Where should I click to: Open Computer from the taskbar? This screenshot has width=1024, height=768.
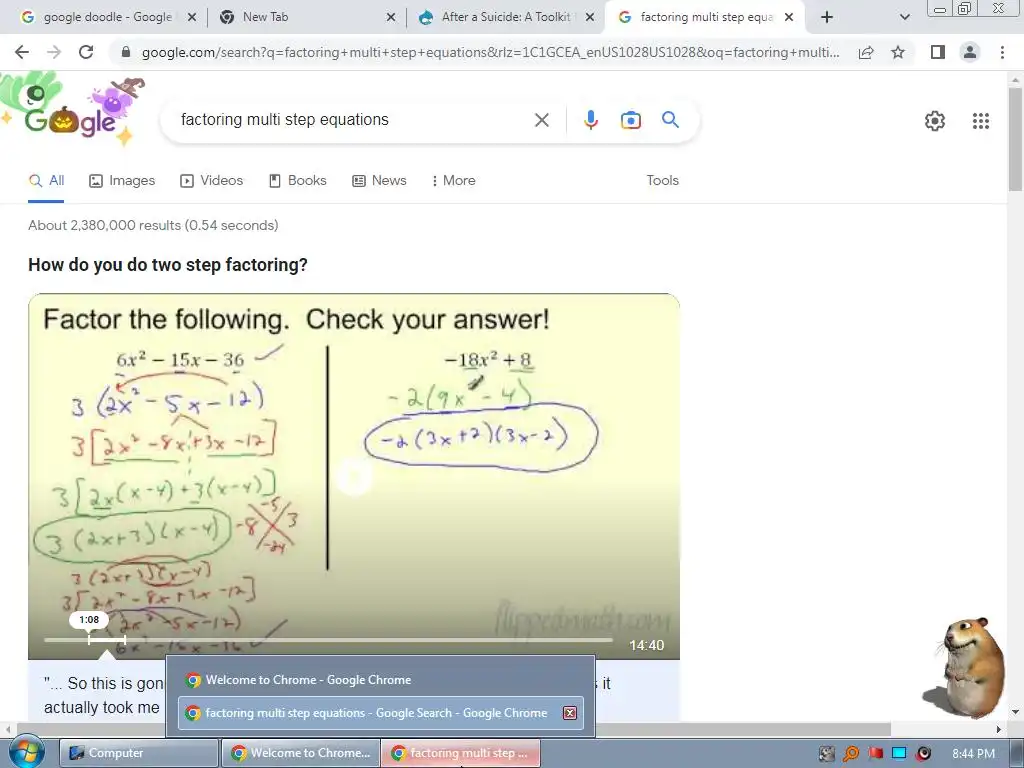[x=139, y=753]
